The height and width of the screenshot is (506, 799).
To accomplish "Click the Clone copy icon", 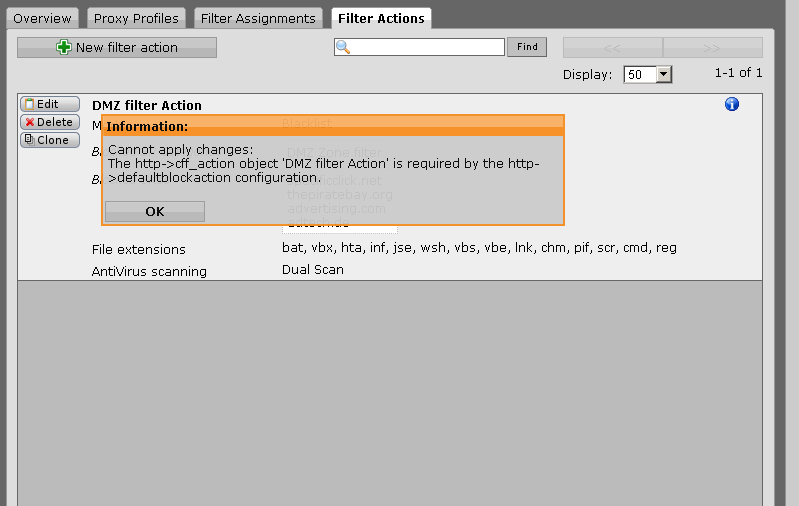I will (30, 140).
